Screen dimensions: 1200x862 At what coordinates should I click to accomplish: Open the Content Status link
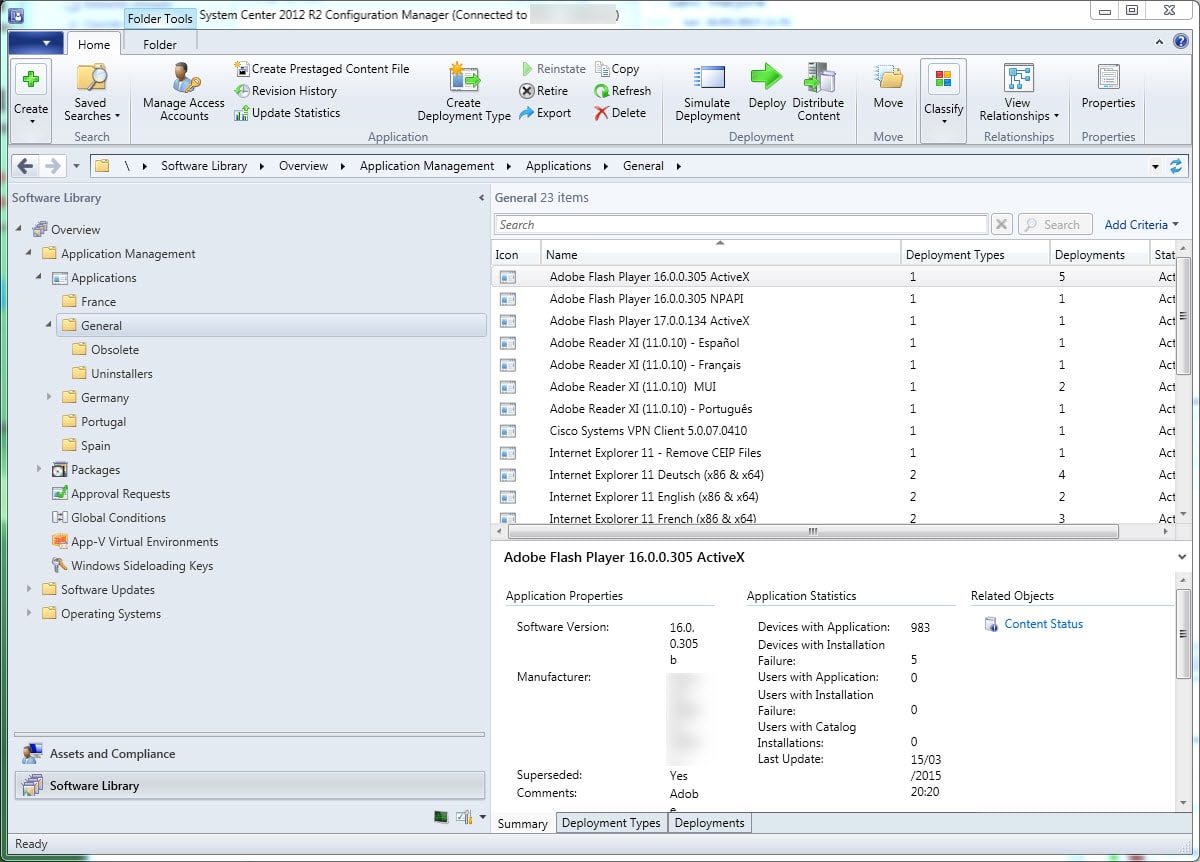pyautogui.click(x=1043, y=624)
